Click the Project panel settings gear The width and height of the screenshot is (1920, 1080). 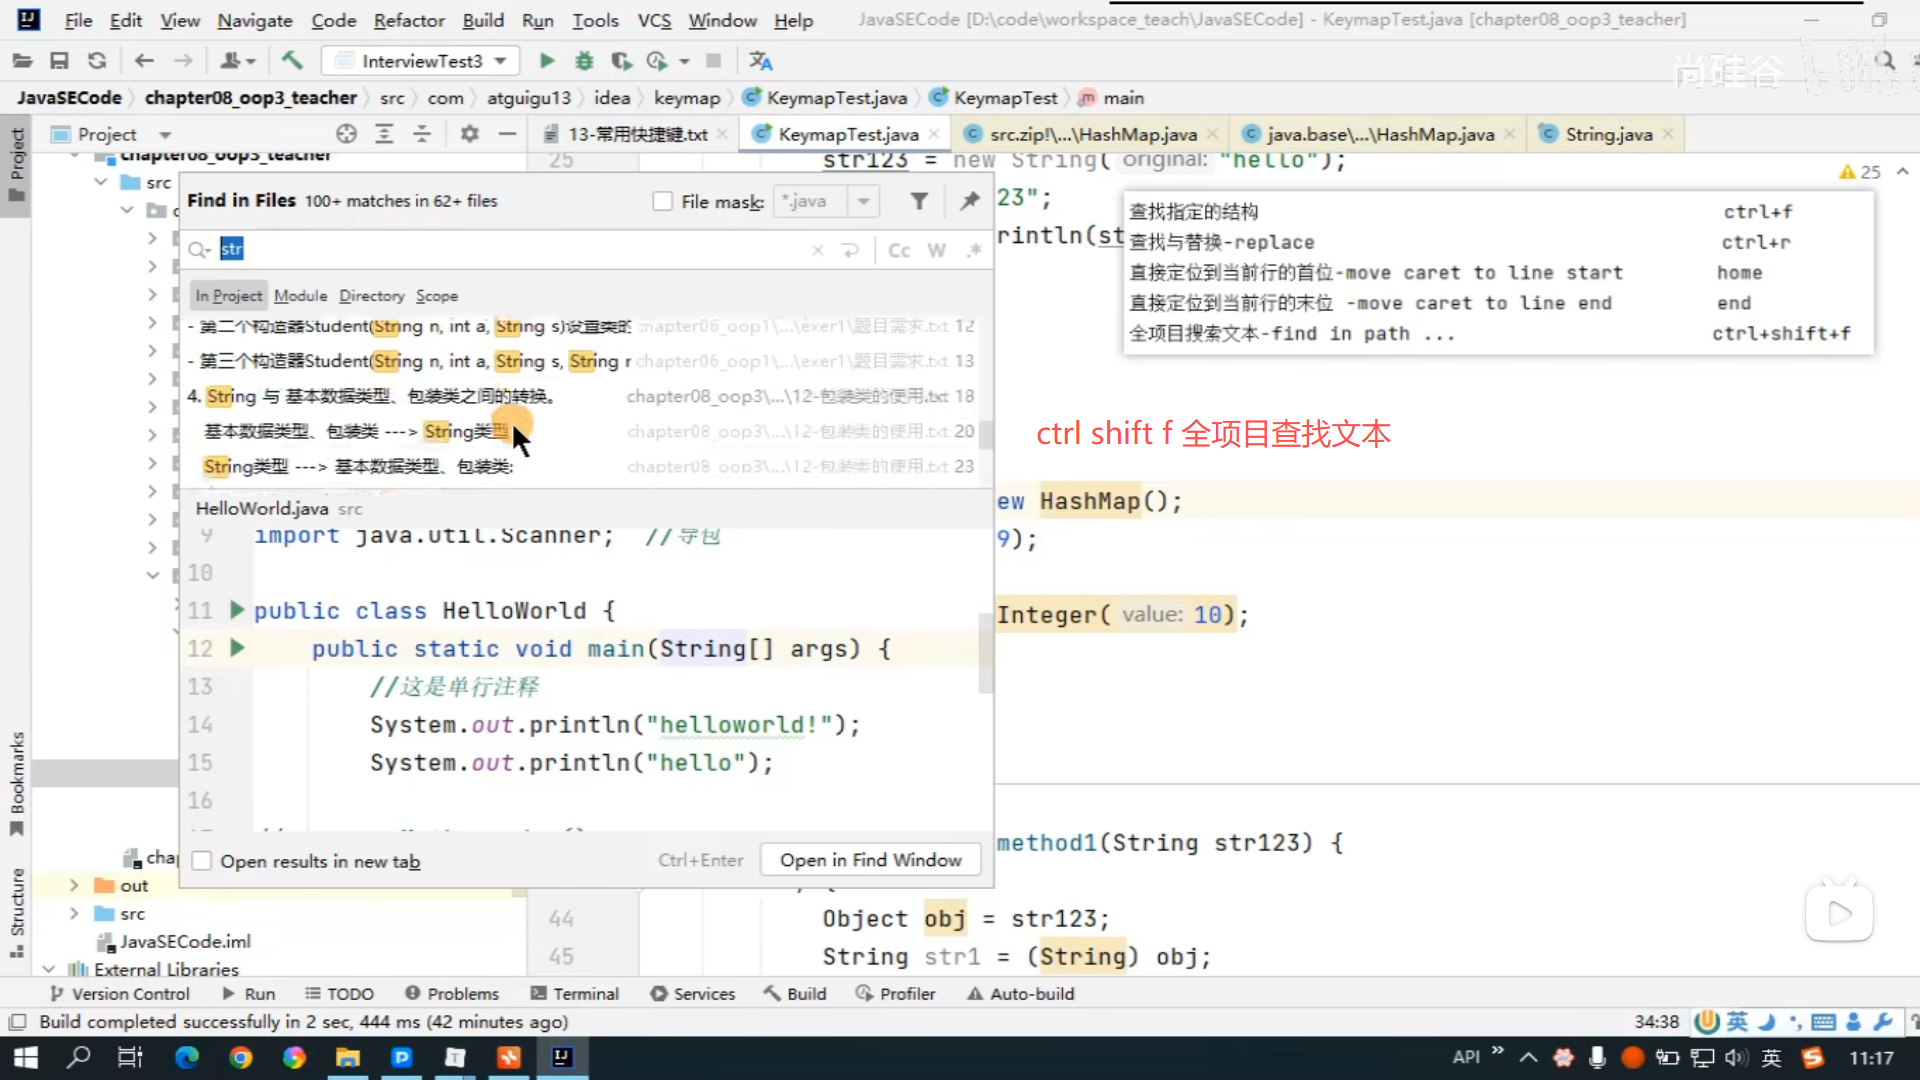[x=469, y=134]
